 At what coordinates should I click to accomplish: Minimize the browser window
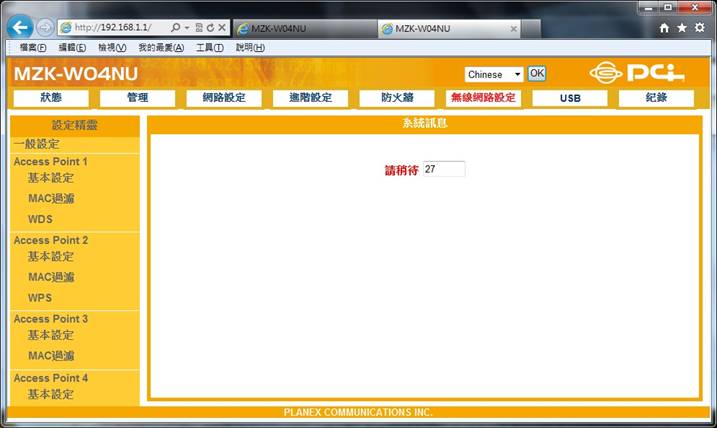coord(648,8)
